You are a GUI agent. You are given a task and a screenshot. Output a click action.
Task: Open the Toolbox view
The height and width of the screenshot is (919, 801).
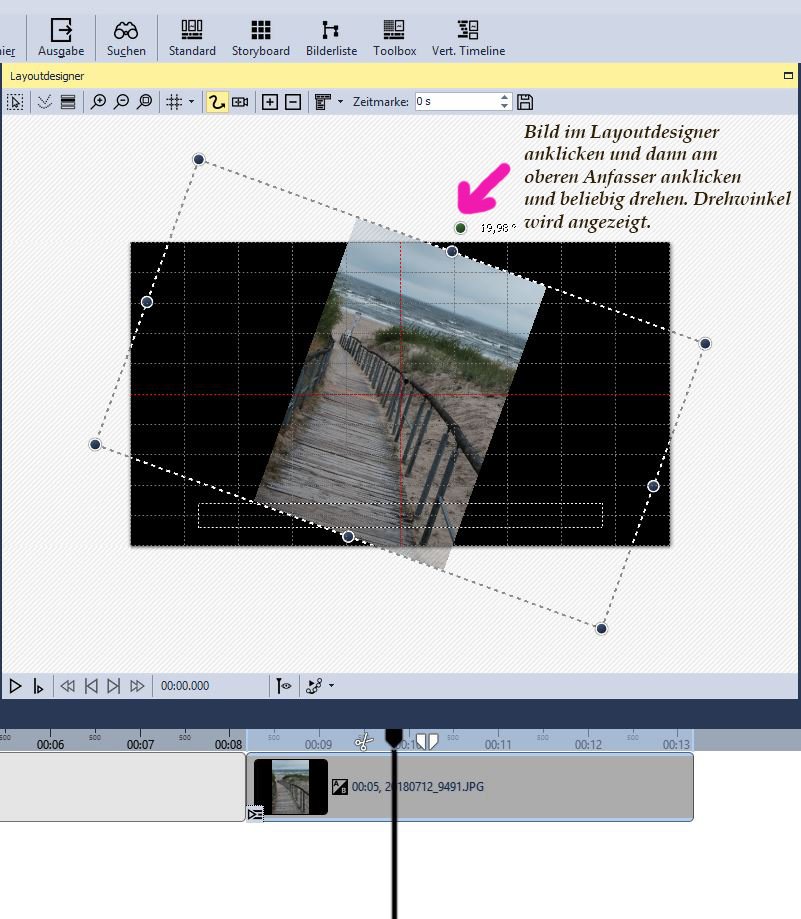394,37
